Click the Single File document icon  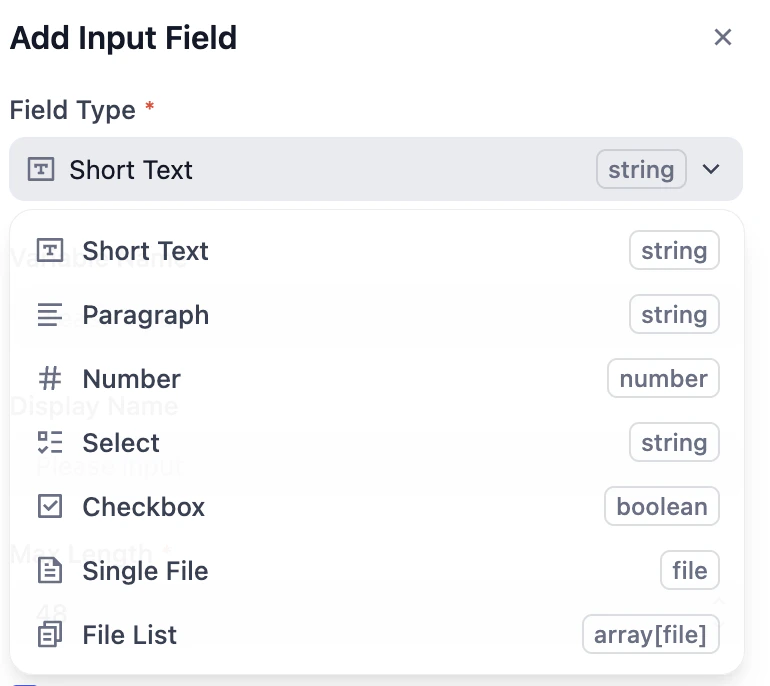coord(49,571)
